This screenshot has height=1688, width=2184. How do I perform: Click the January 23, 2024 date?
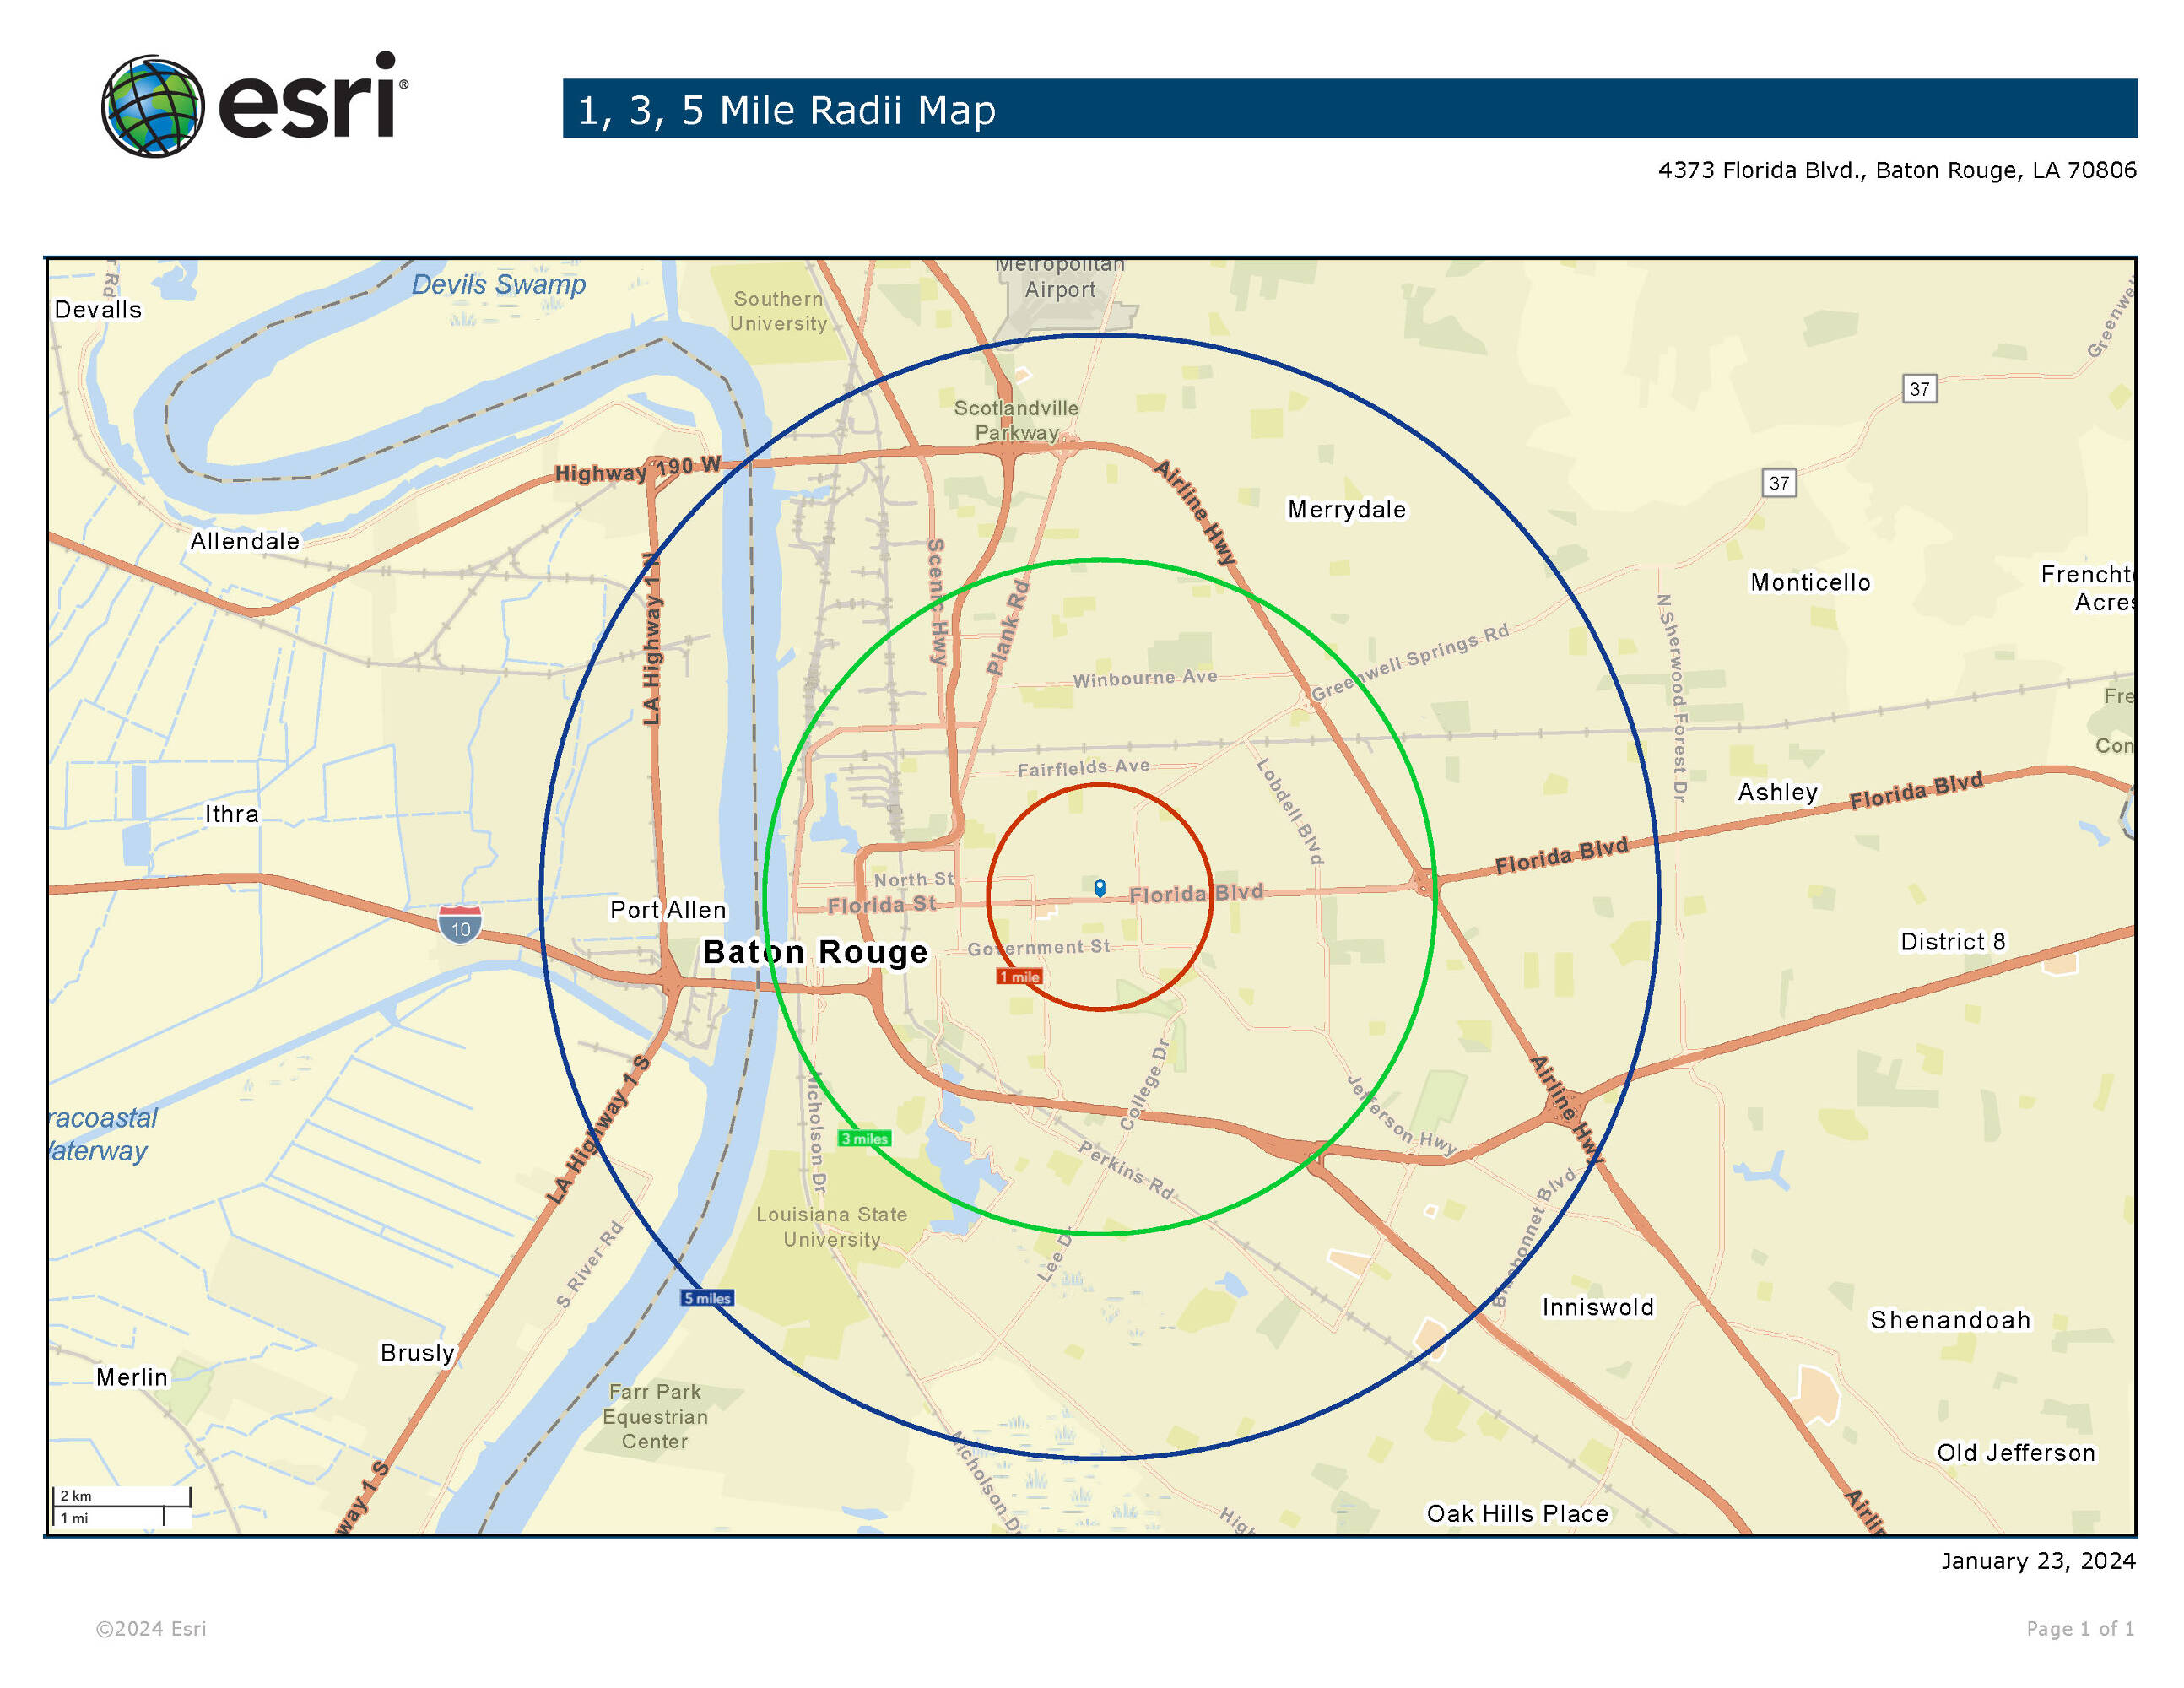pos(2037,1561)
